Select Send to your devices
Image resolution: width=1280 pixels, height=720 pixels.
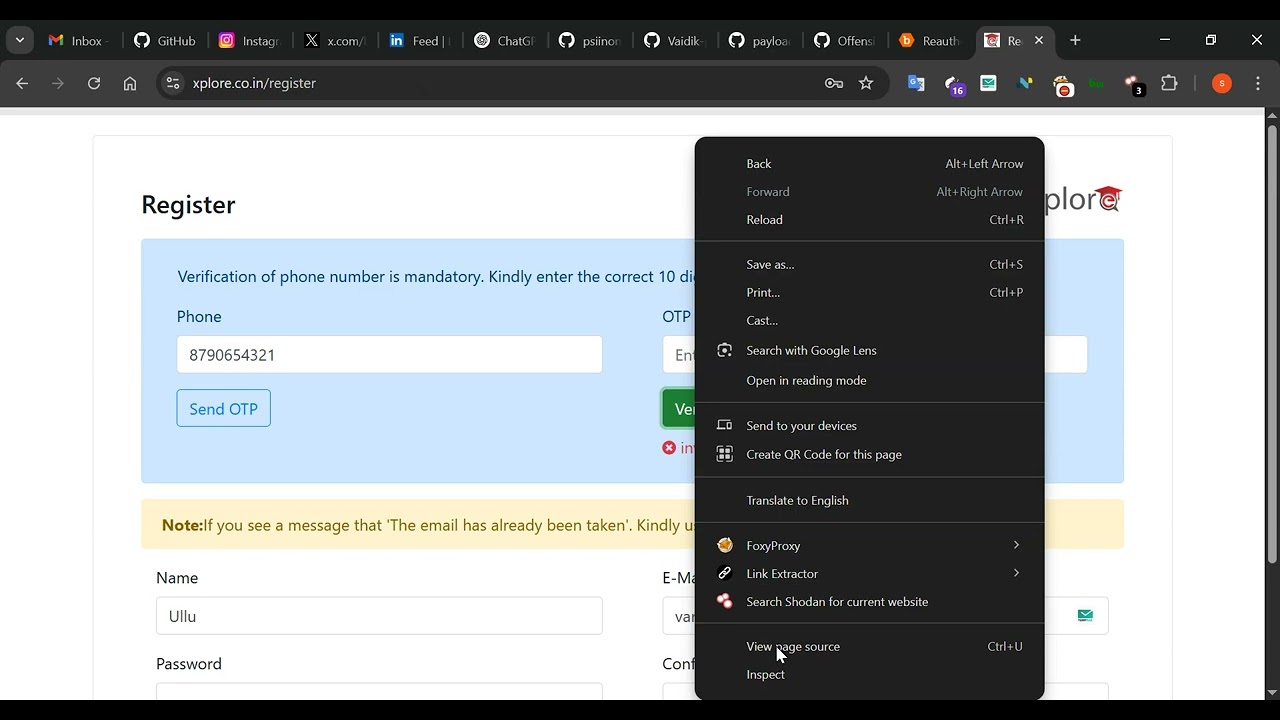pyautogui.click(x=869, y=426)
